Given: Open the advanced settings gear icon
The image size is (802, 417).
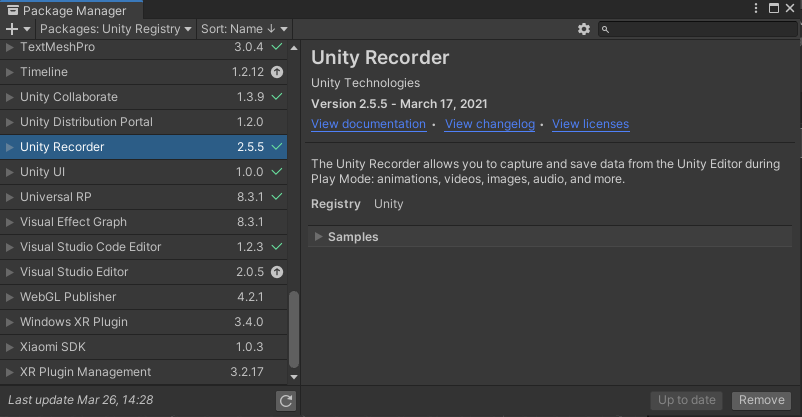Looking at the screenshot, I should (584, 29).
